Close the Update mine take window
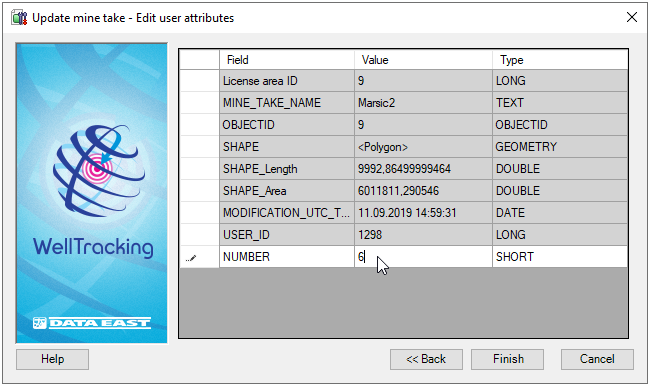Screen dimensions: 650x386 632,17
